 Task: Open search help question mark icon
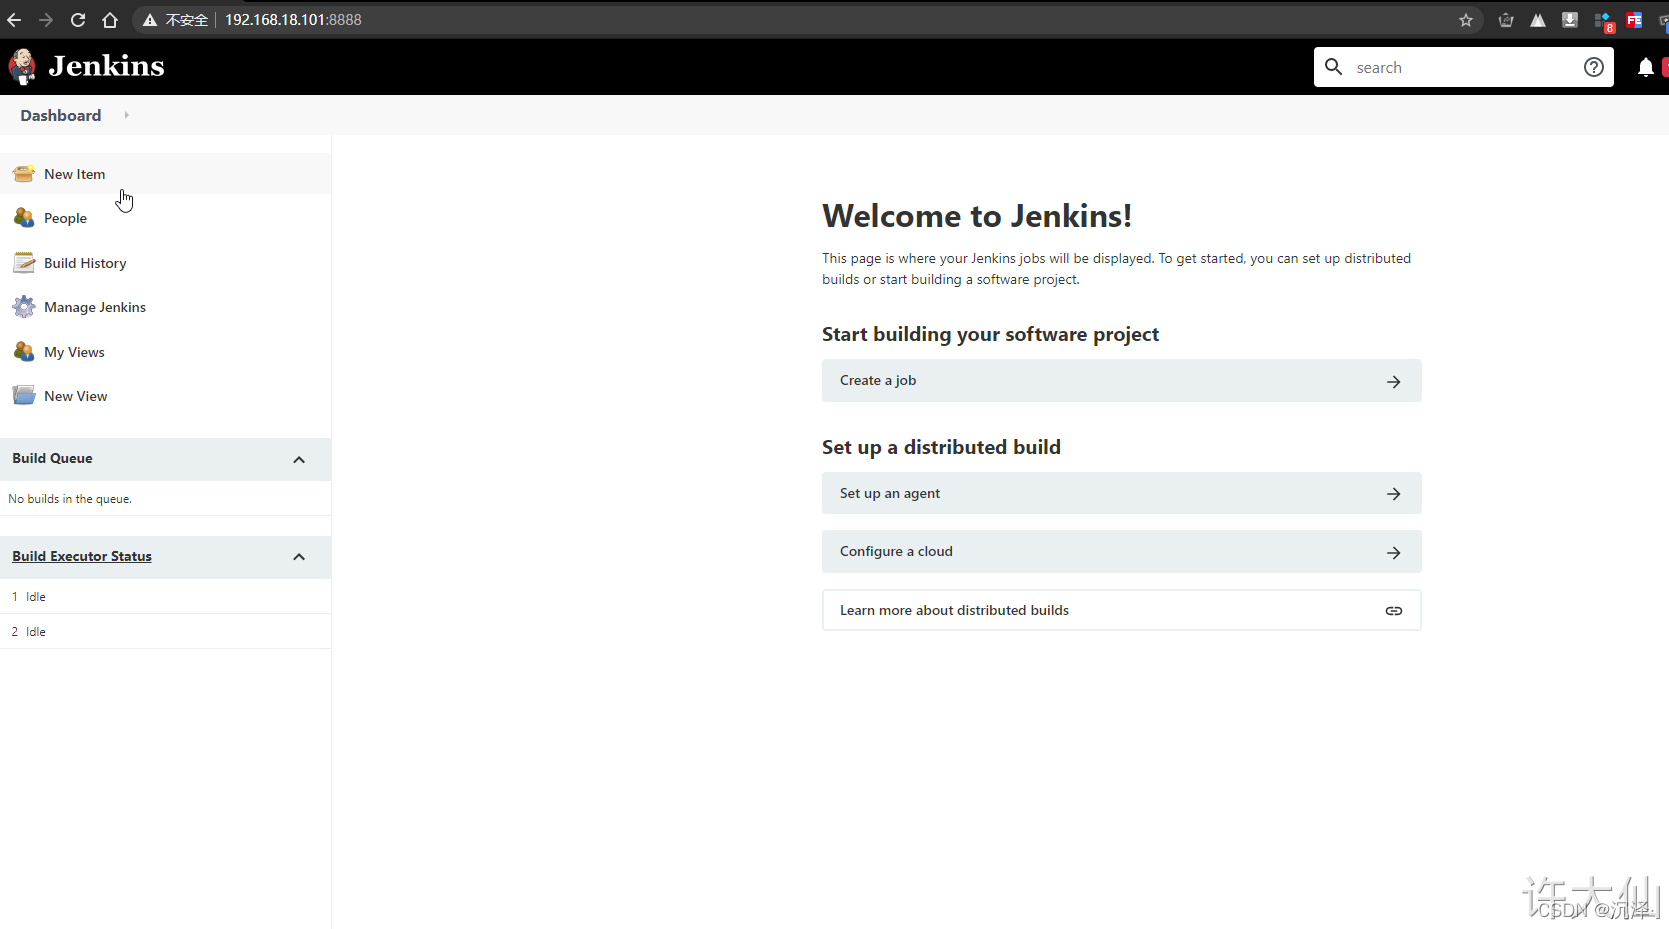1594,67
